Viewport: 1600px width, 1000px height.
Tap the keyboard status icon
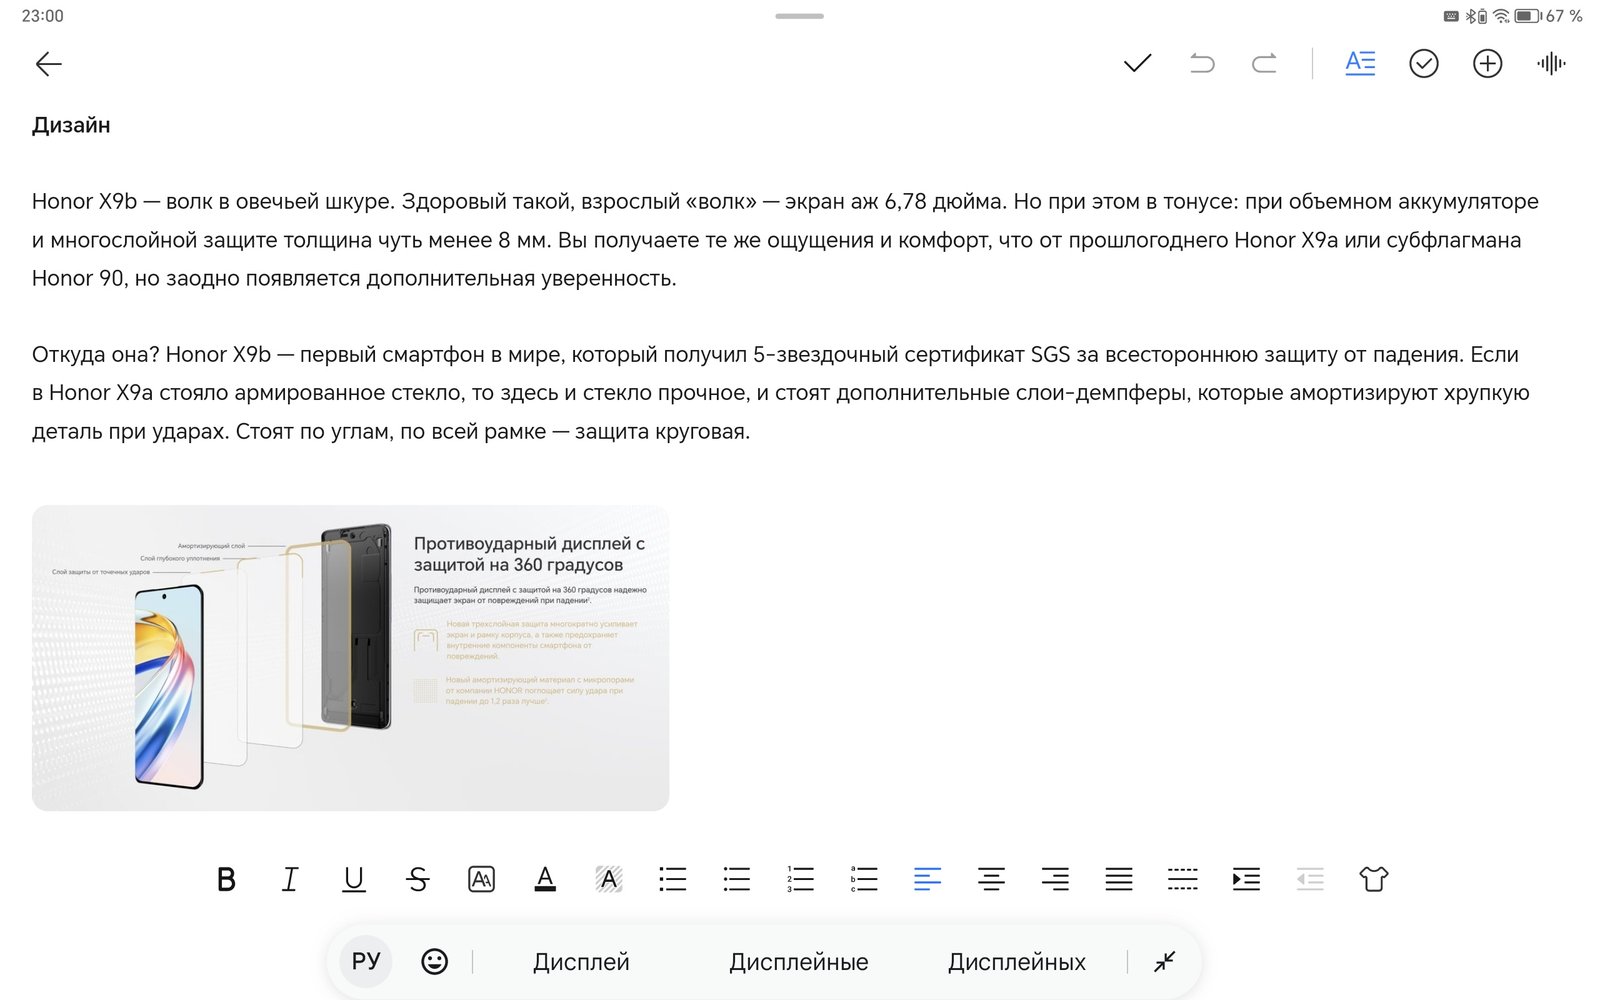tap(1451, 16)
